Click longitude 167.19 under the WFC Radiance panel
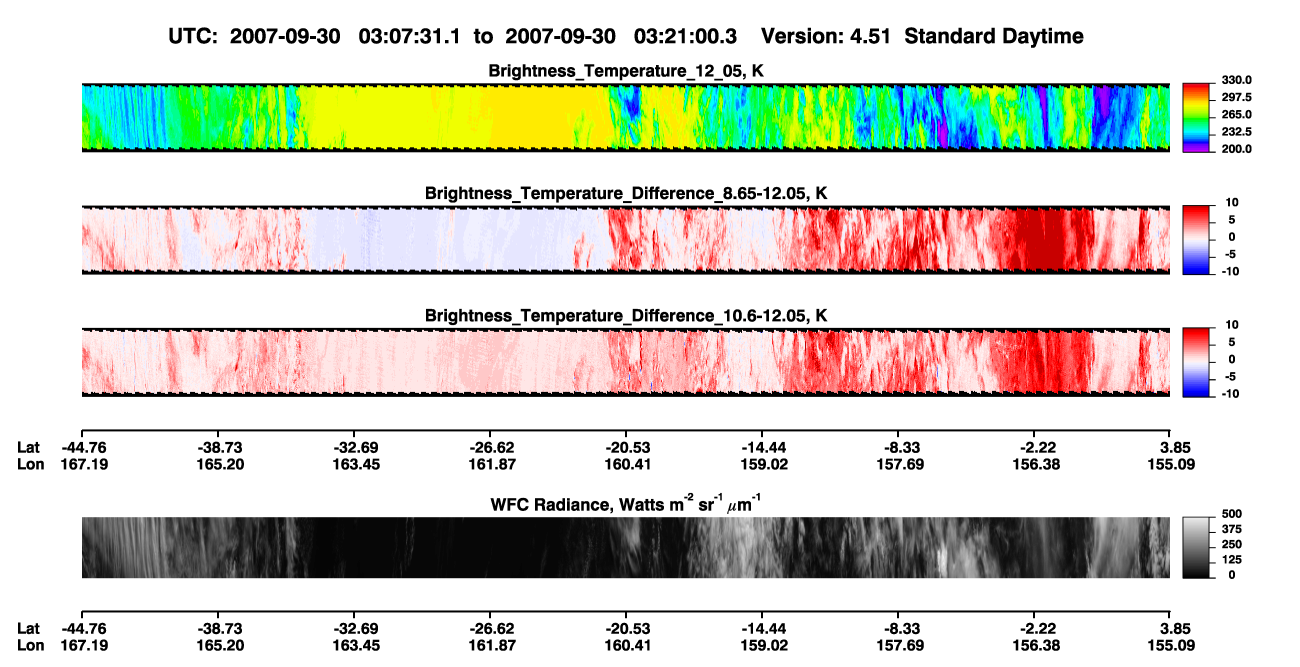 click(x=85, y=645)
